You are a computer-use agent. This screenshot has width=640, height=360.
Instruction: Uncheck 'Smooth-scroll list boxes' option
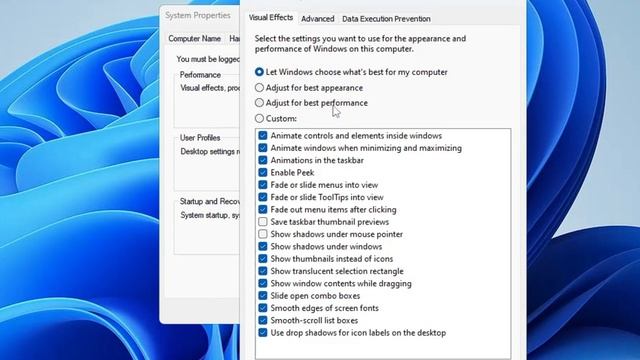[263, 320]
